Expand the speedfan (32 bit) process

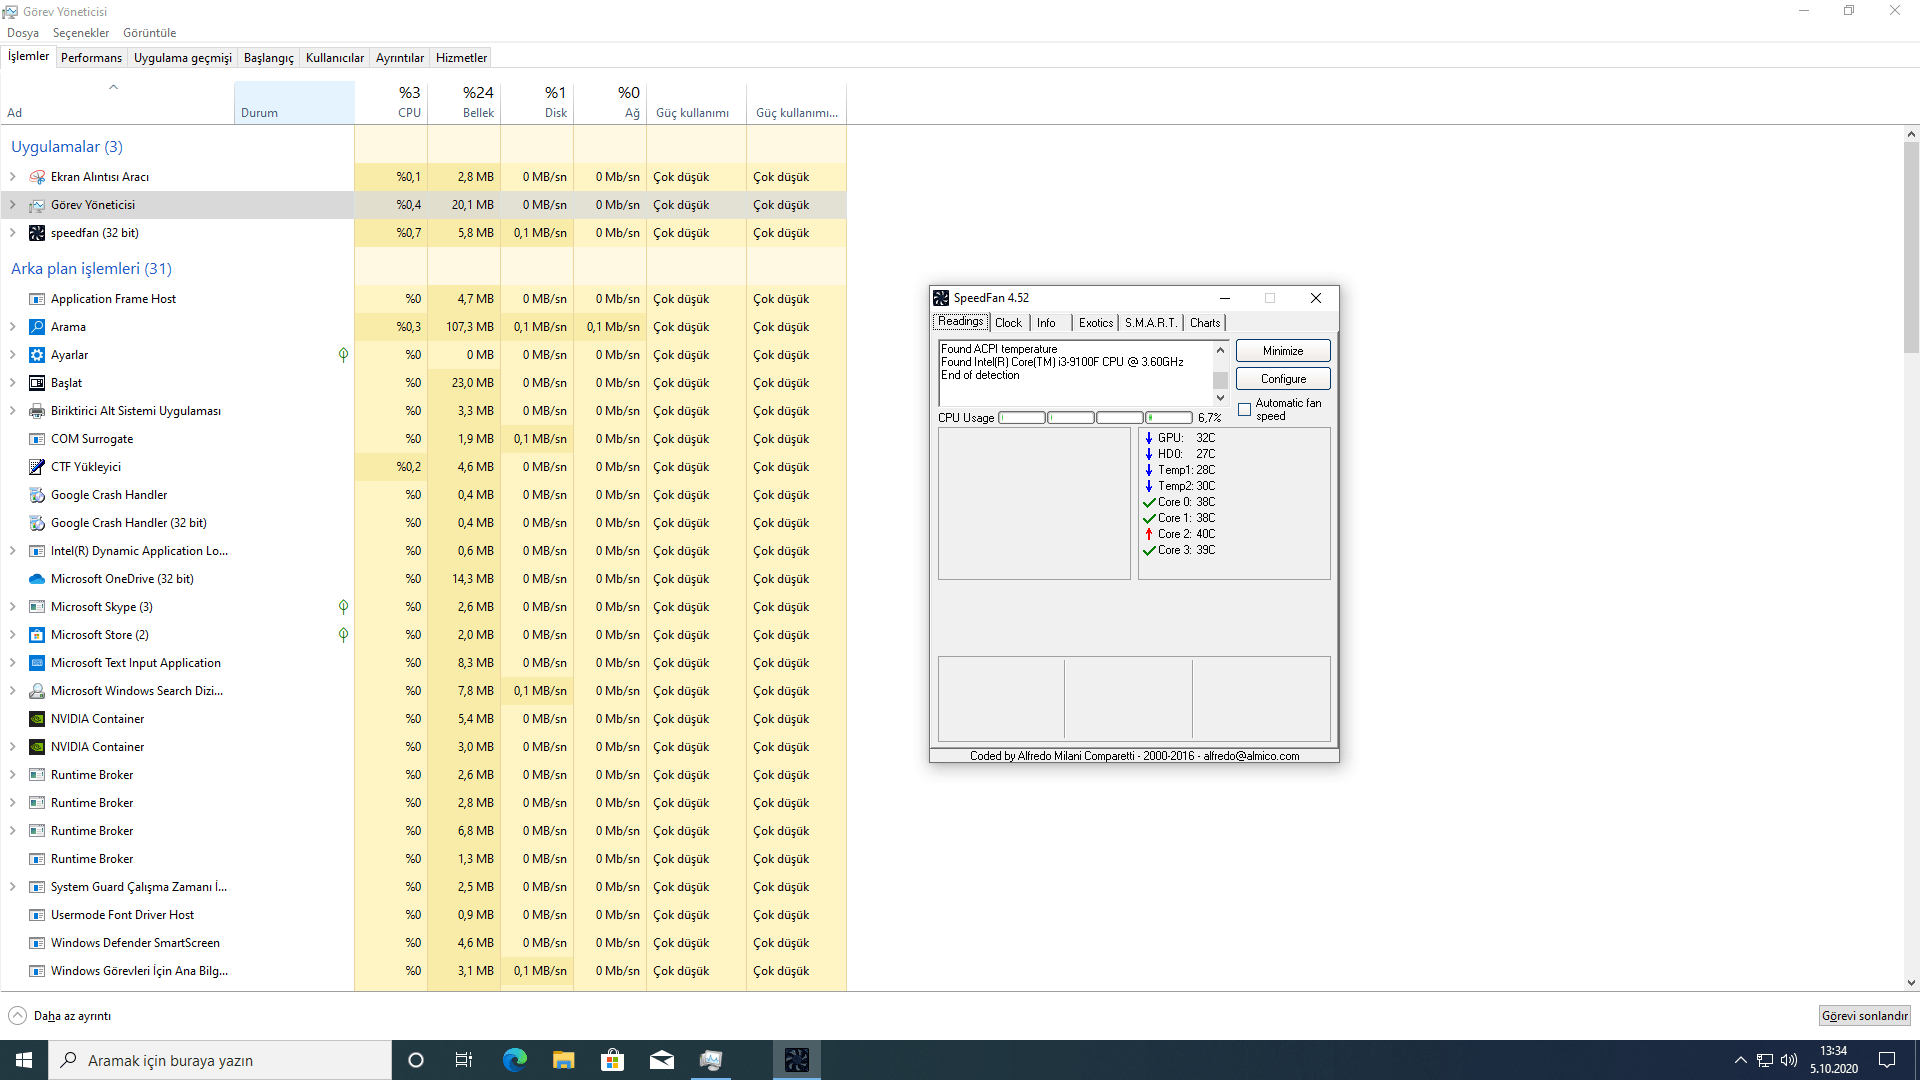click(13, 233)
